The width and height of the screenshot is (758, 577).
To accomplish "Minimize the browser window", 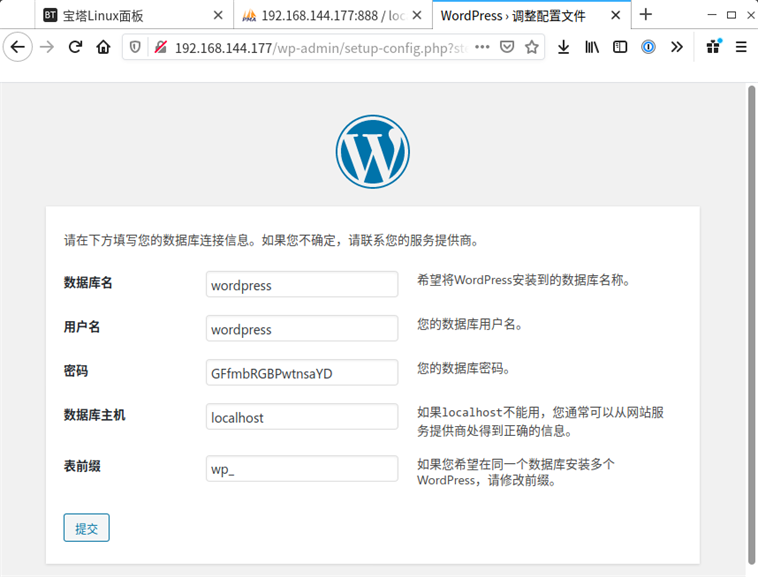I will click(x=712, y=15).
